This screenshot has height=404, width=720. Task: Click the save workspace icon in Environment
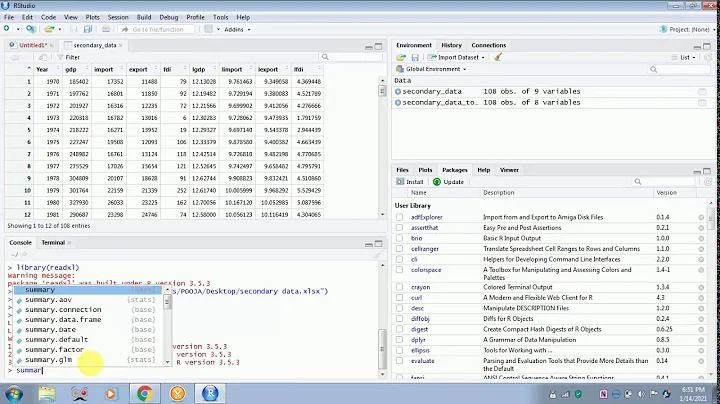click(x=415, y=57)
